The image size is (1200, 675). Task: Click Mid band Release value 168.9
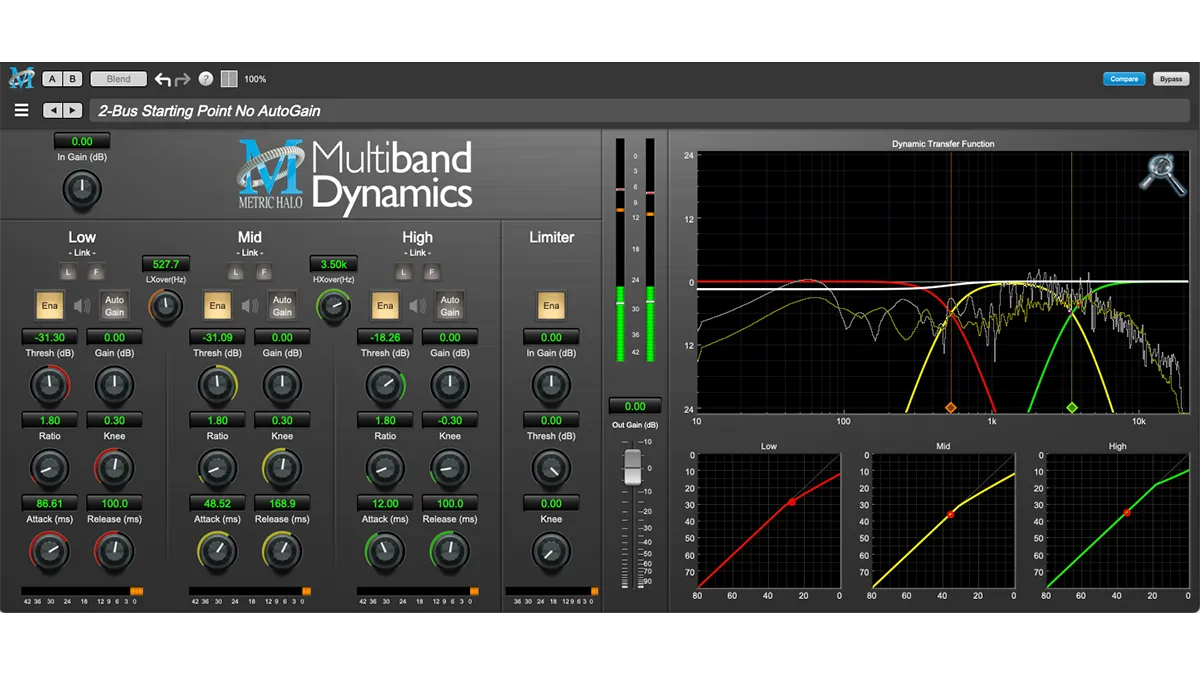coord(282,504)
